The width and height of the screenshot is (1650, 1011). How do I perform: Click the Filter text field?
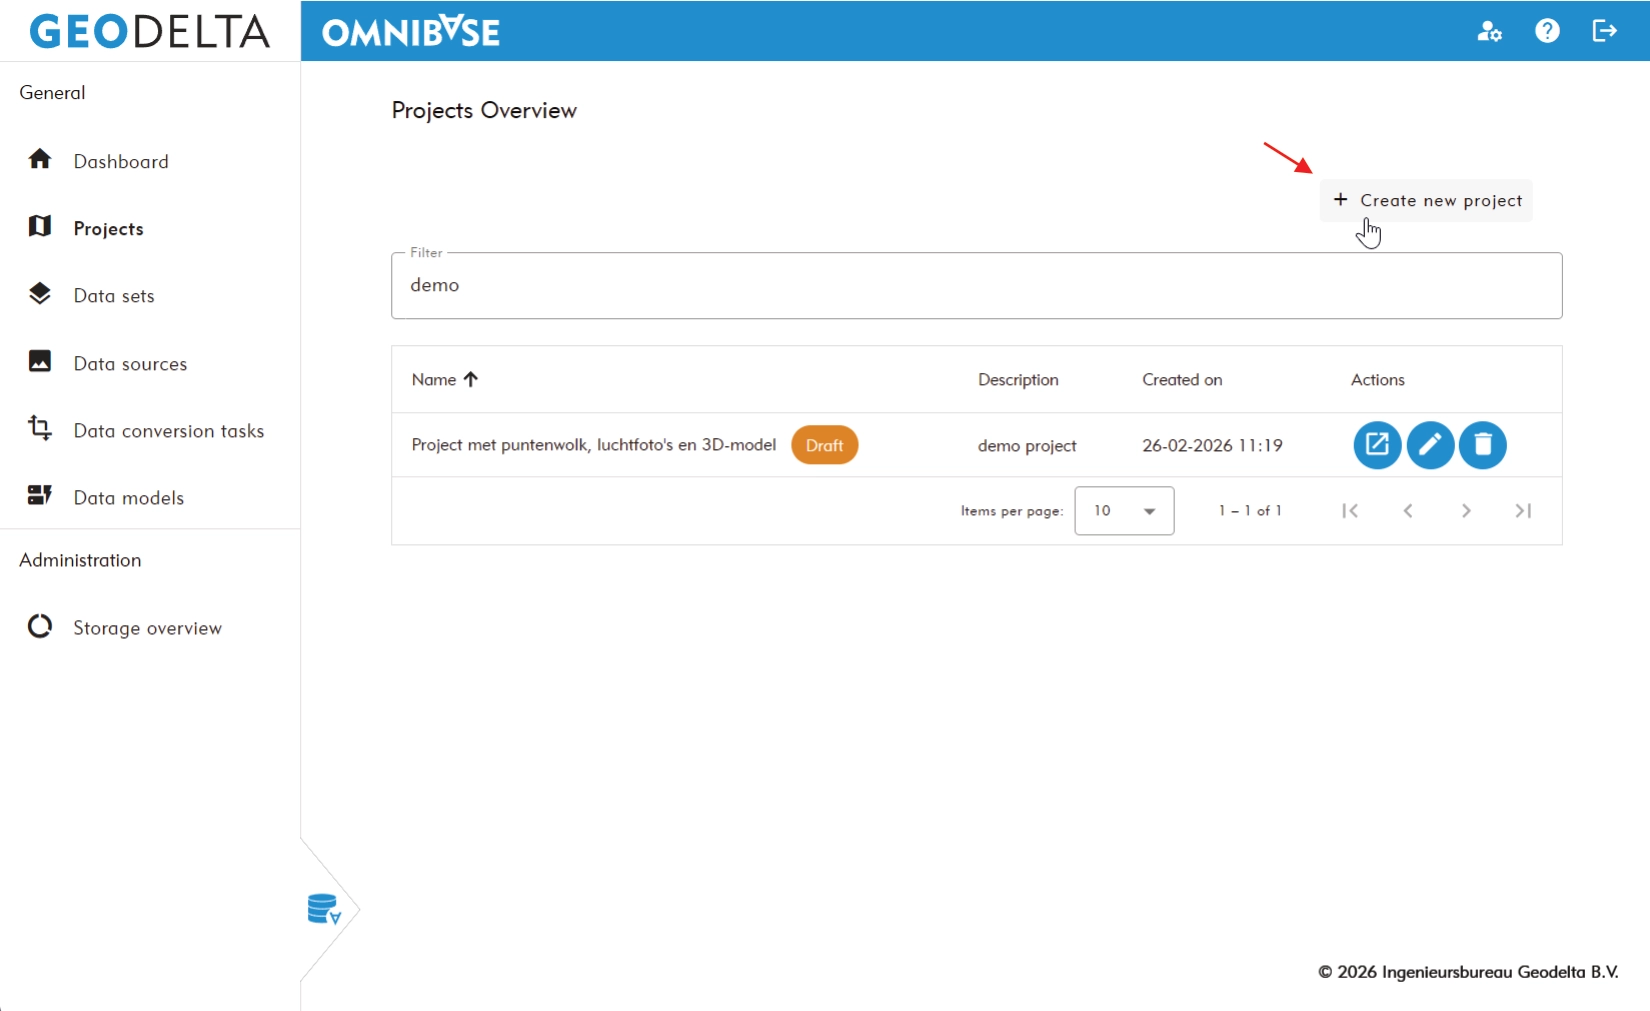(975, 286)
